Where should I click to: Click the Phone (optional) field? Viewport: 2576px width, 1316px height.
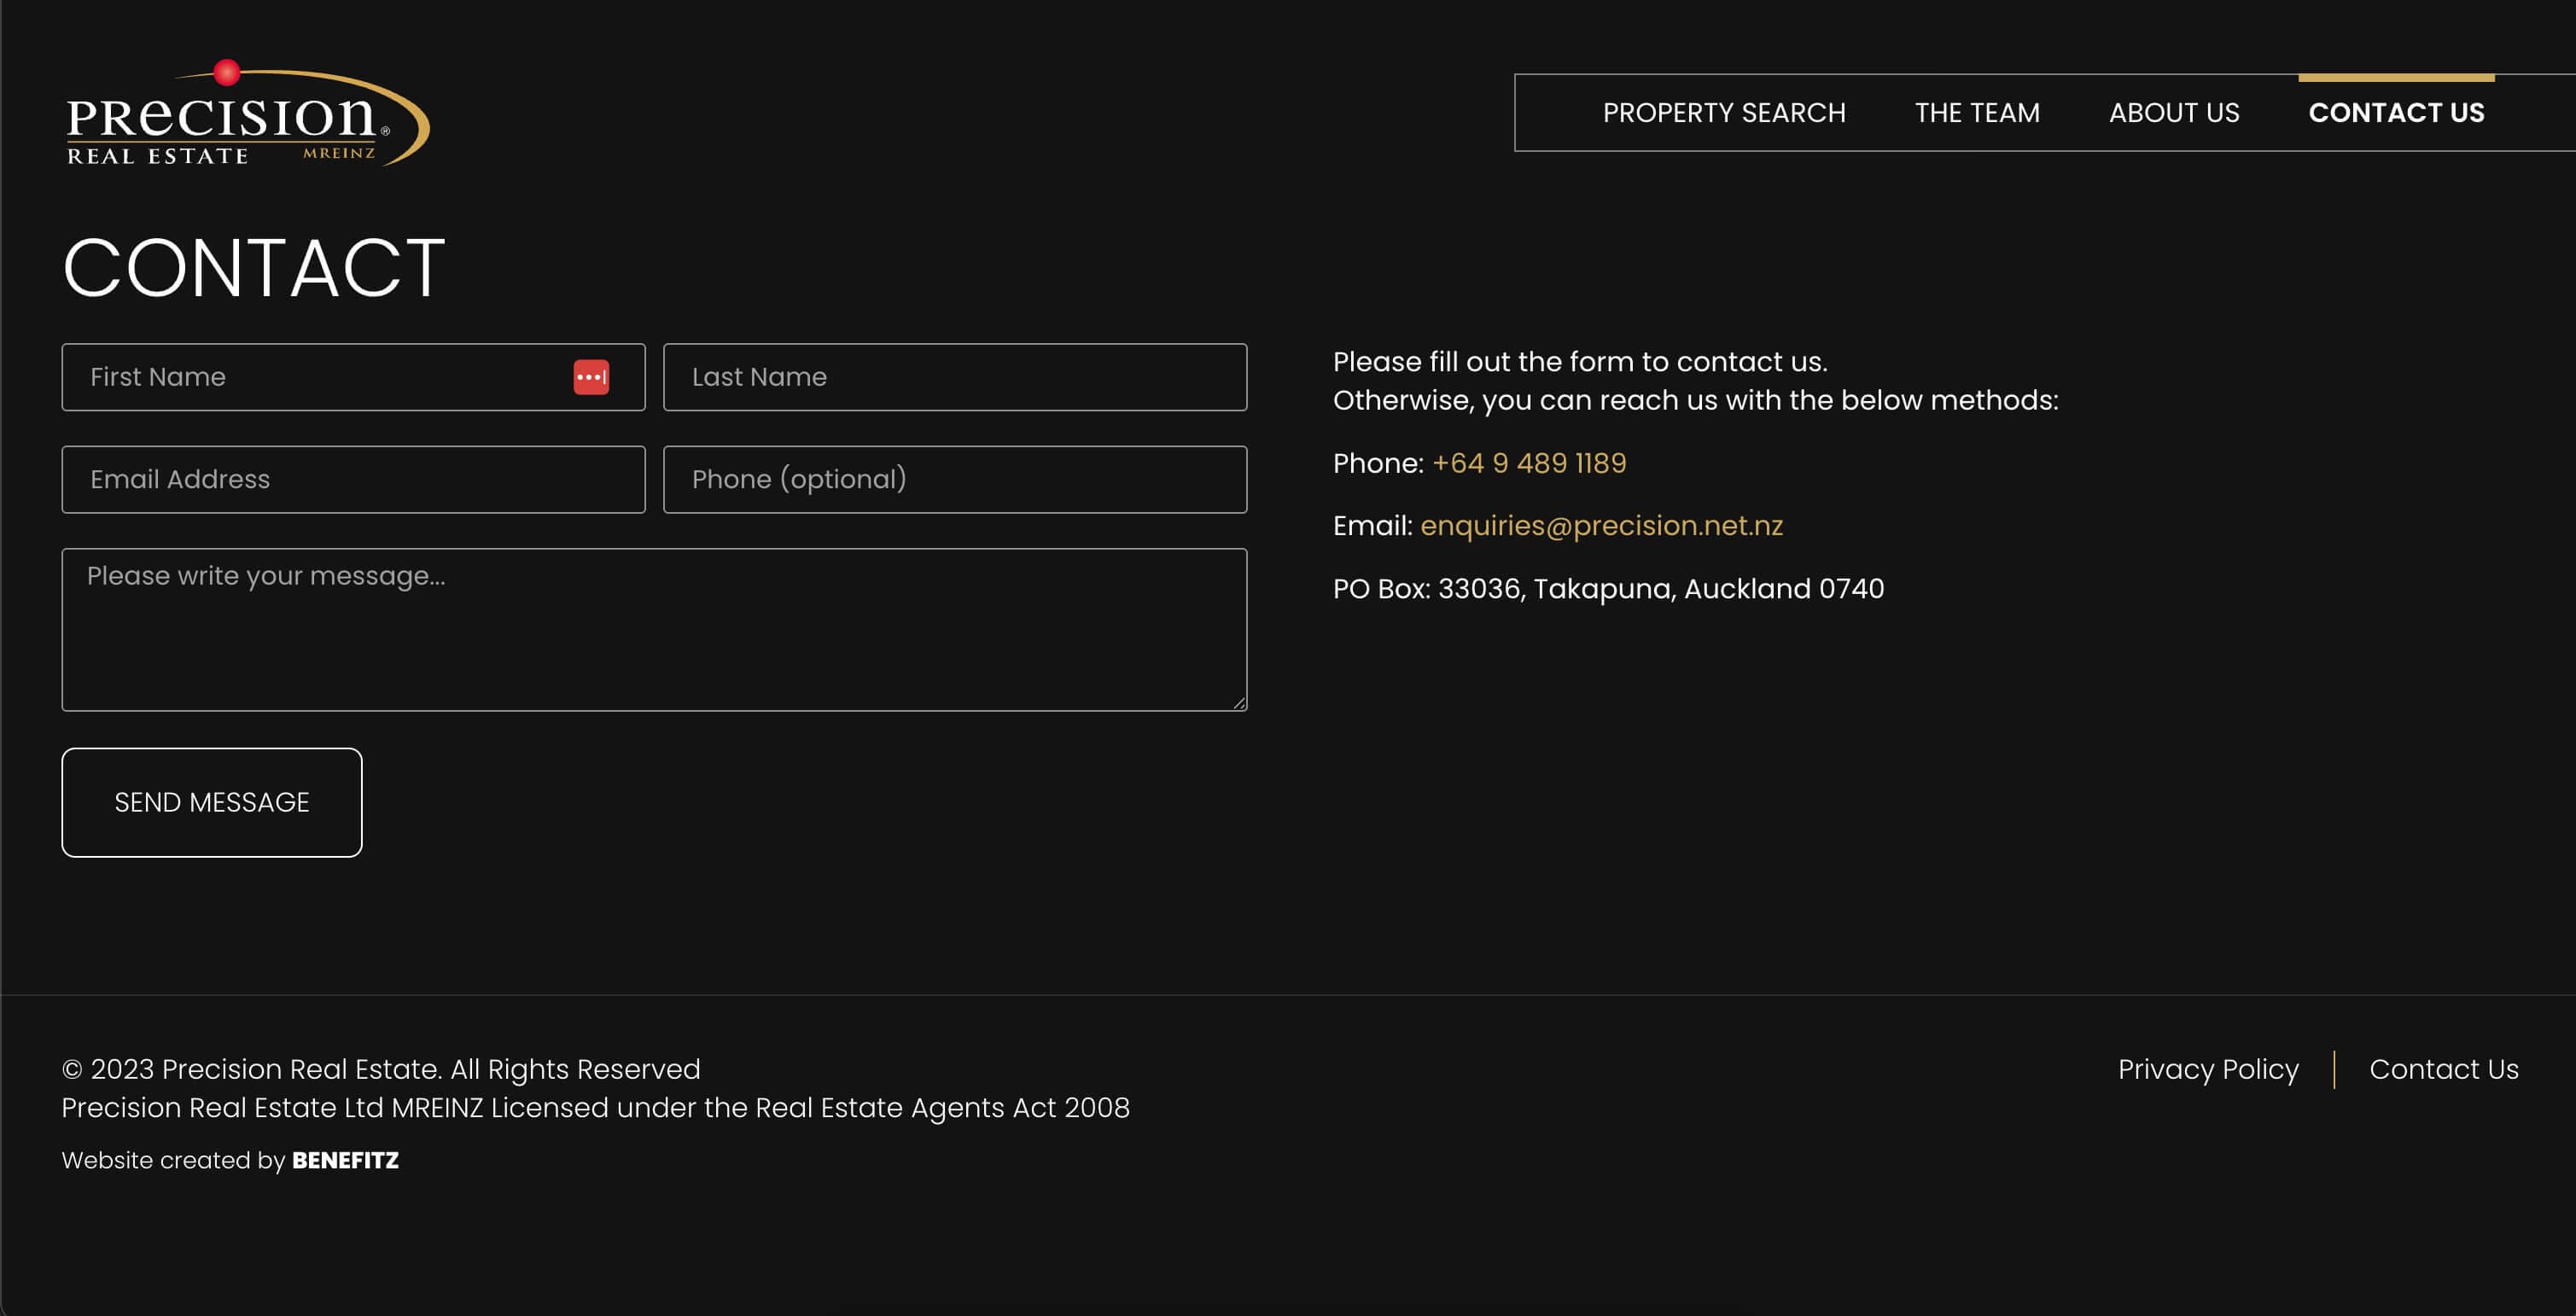(x=954, y=479)
